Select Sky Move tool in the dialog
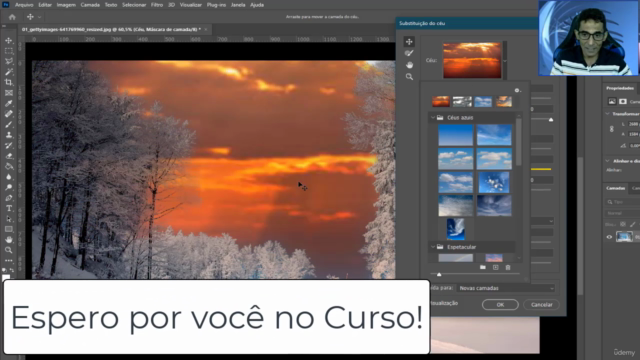 [x=409, y=42]
